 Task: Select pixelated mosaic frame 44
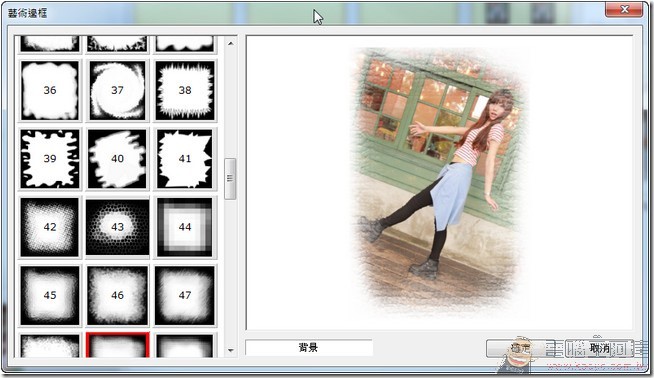185,227
